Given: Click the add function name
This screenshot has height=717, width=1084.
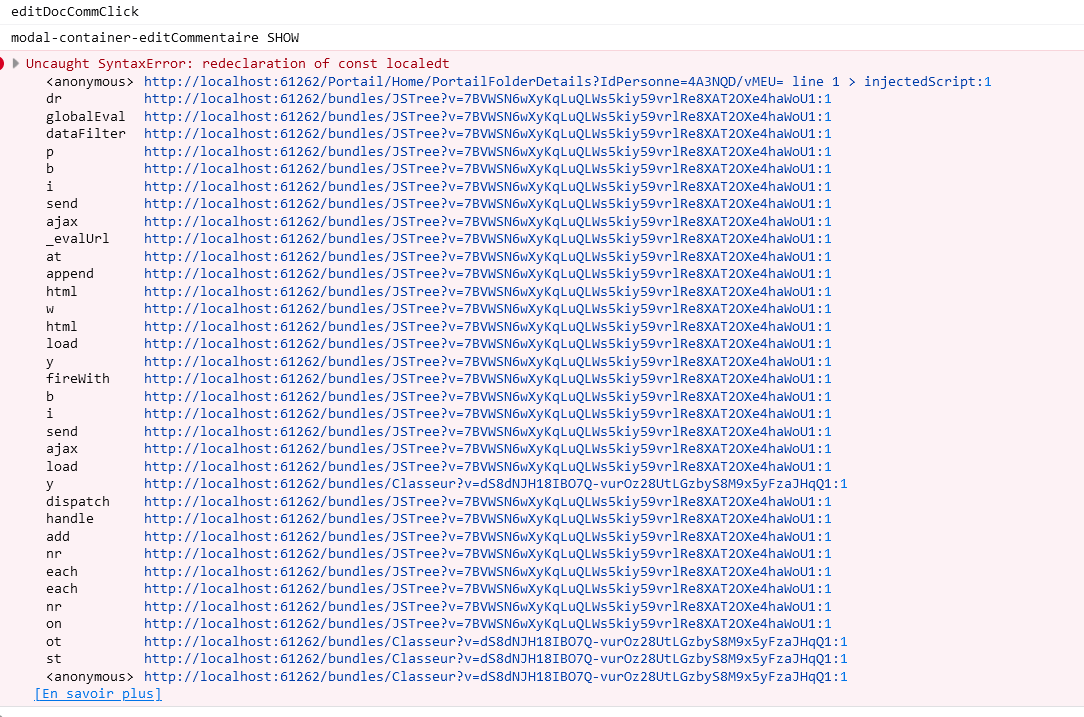Looking at the screenshot, I should pos(58,537).
